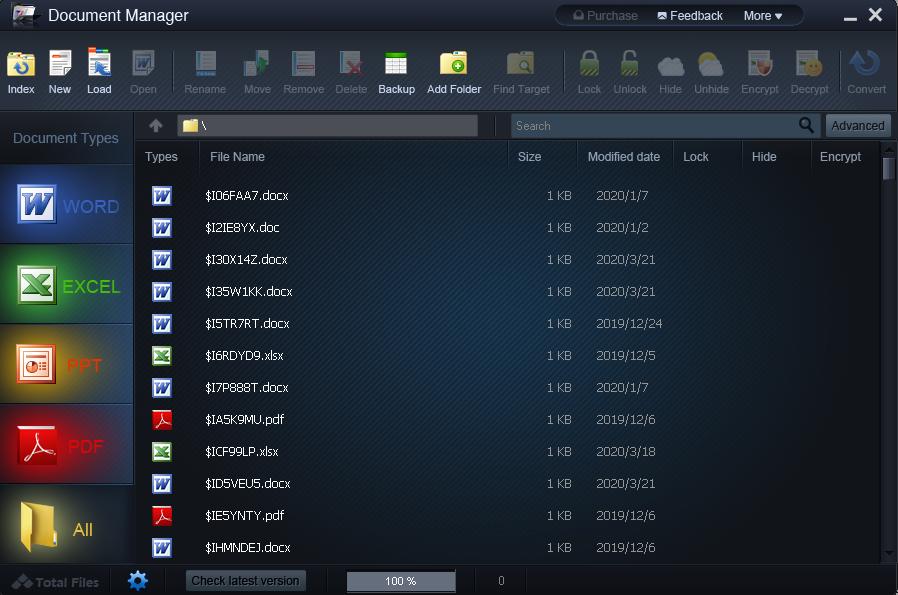The width and height of the screenshot is (898, 595).
Task: Select file $I7P888T.docx
Action: click(246, 388)
